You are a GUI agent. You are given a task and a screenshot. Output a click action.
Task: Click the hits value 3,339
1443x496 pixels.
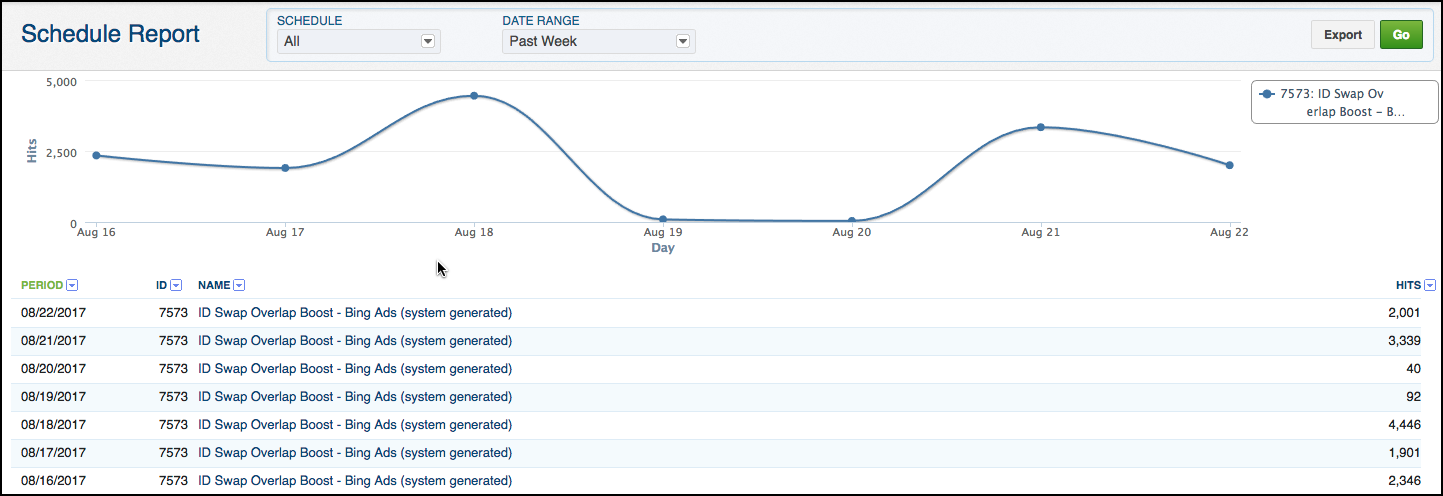(x=1403, y=341)
